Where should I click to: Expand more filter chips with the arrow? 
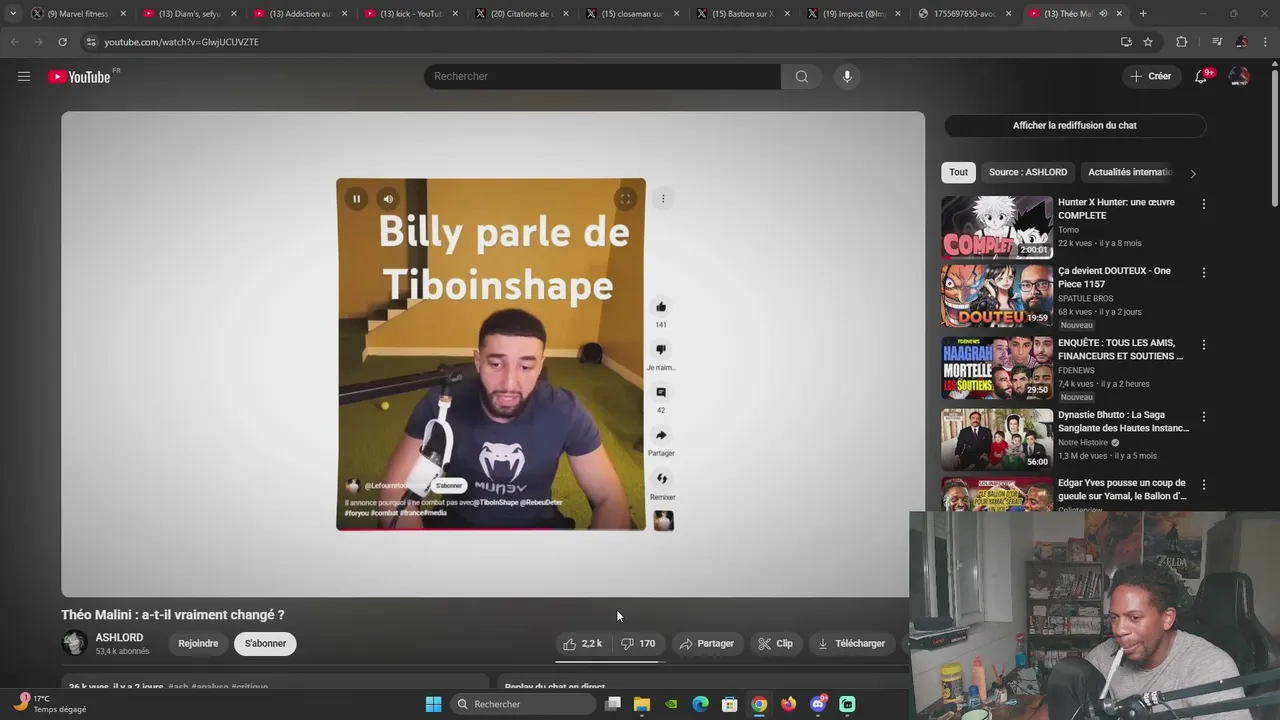(1192, 173)
